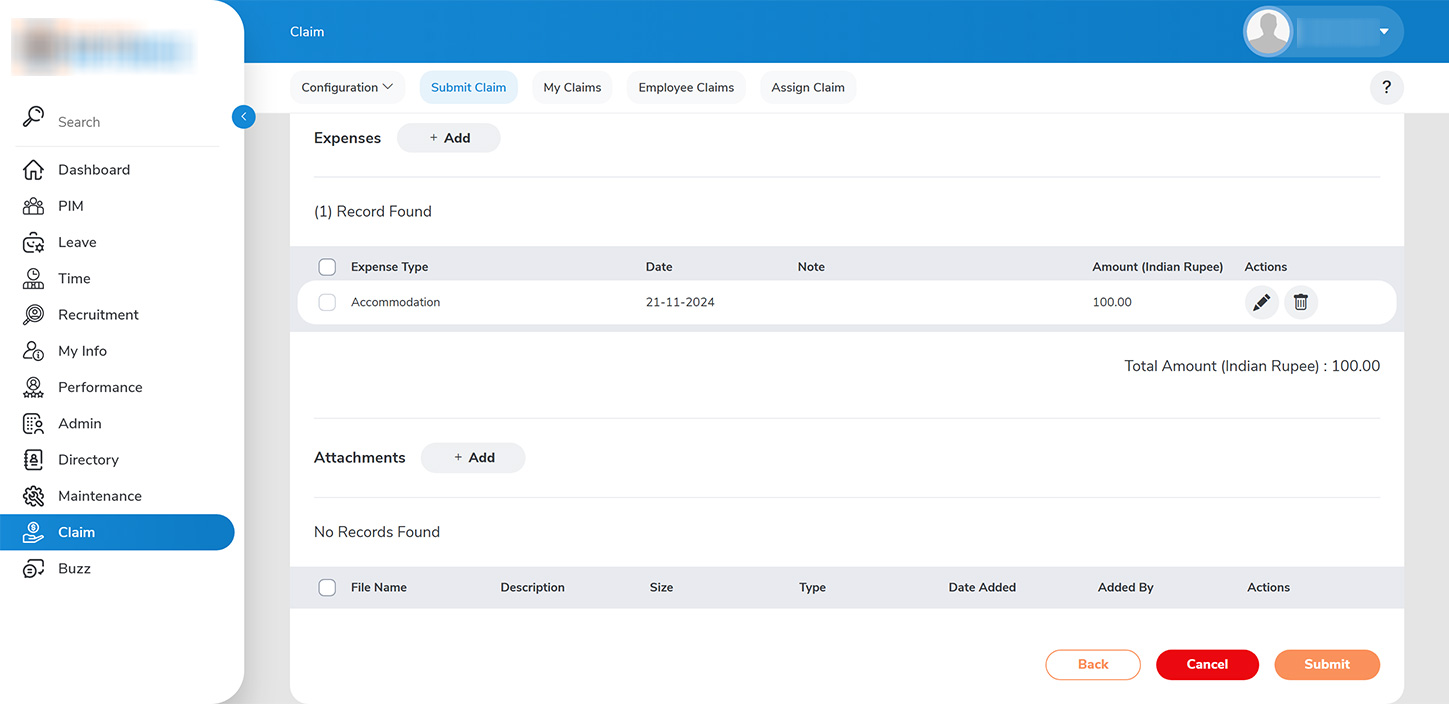Switch to the My Claims tab
This screenshot has width=1449, height=704.
tap(572, 88)
